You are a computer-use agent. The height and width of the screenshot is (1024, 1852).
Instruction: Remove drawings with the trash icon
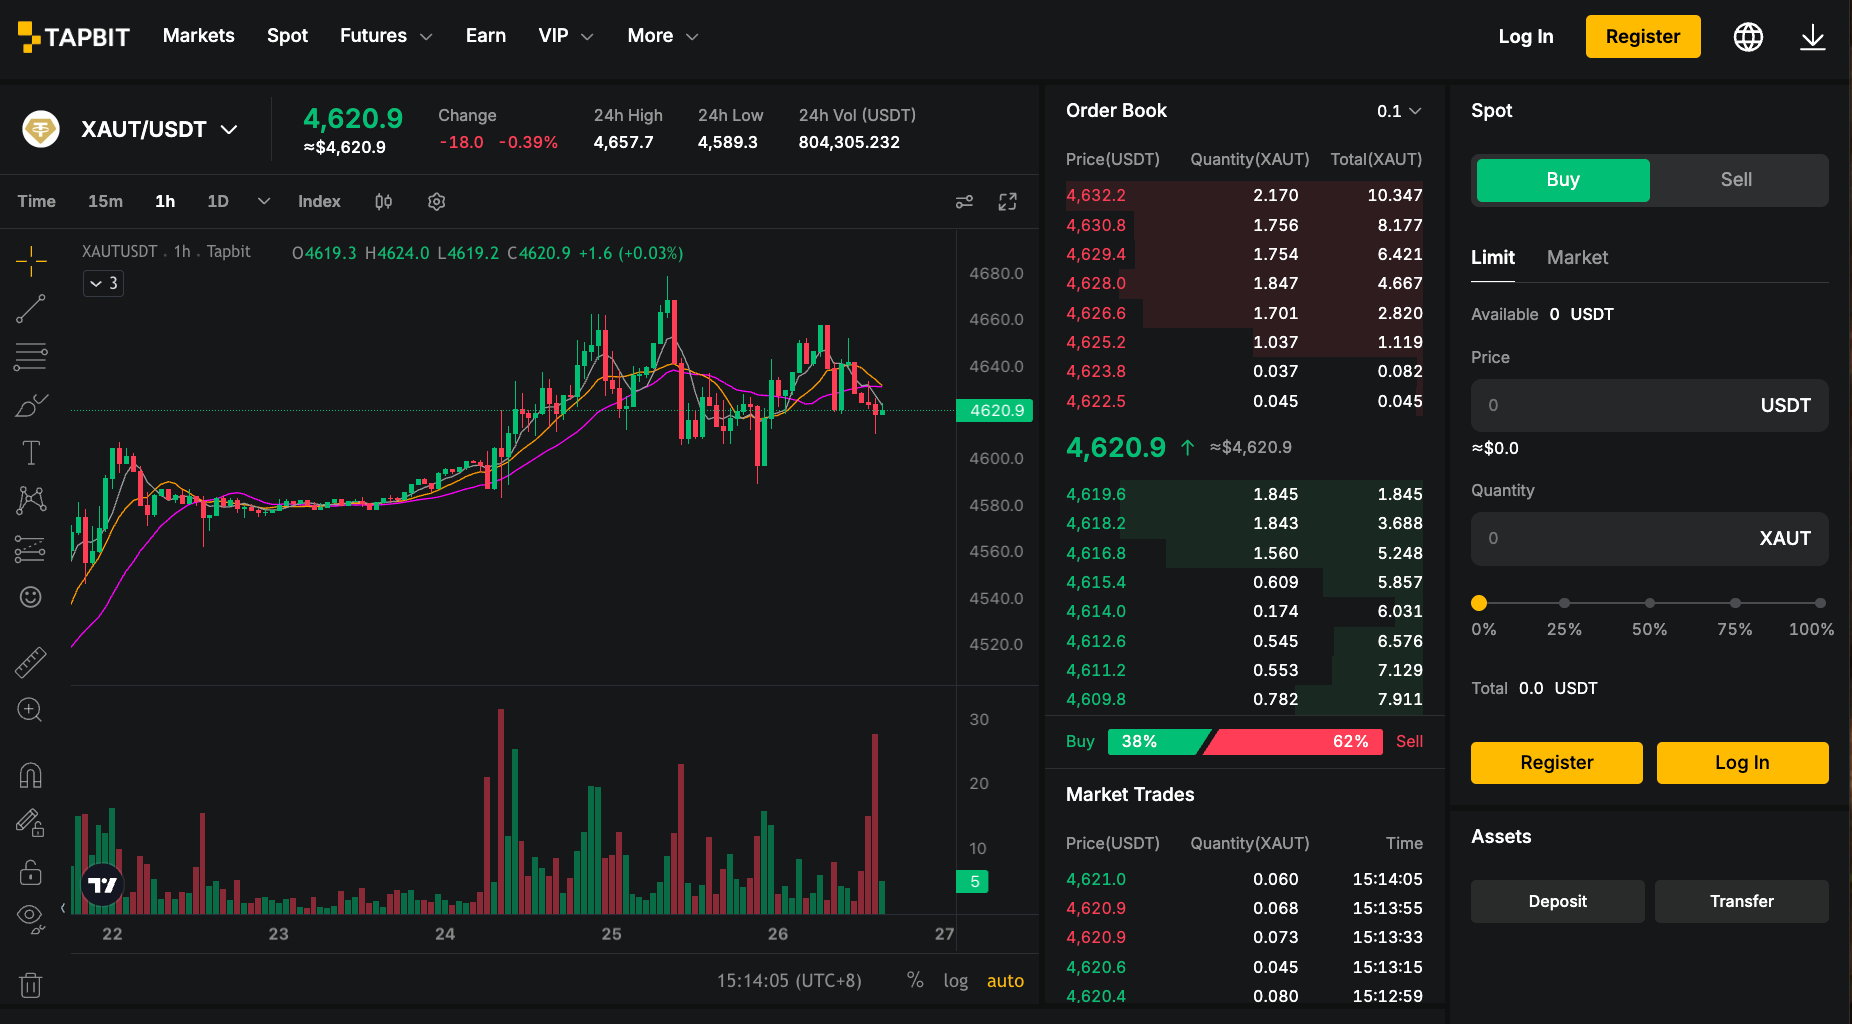31,985
